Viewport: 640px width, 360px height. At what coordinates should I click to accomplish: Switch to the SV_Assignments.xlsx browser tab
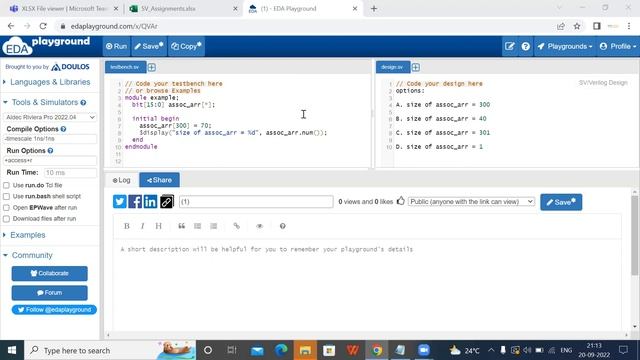click(182, 9)
